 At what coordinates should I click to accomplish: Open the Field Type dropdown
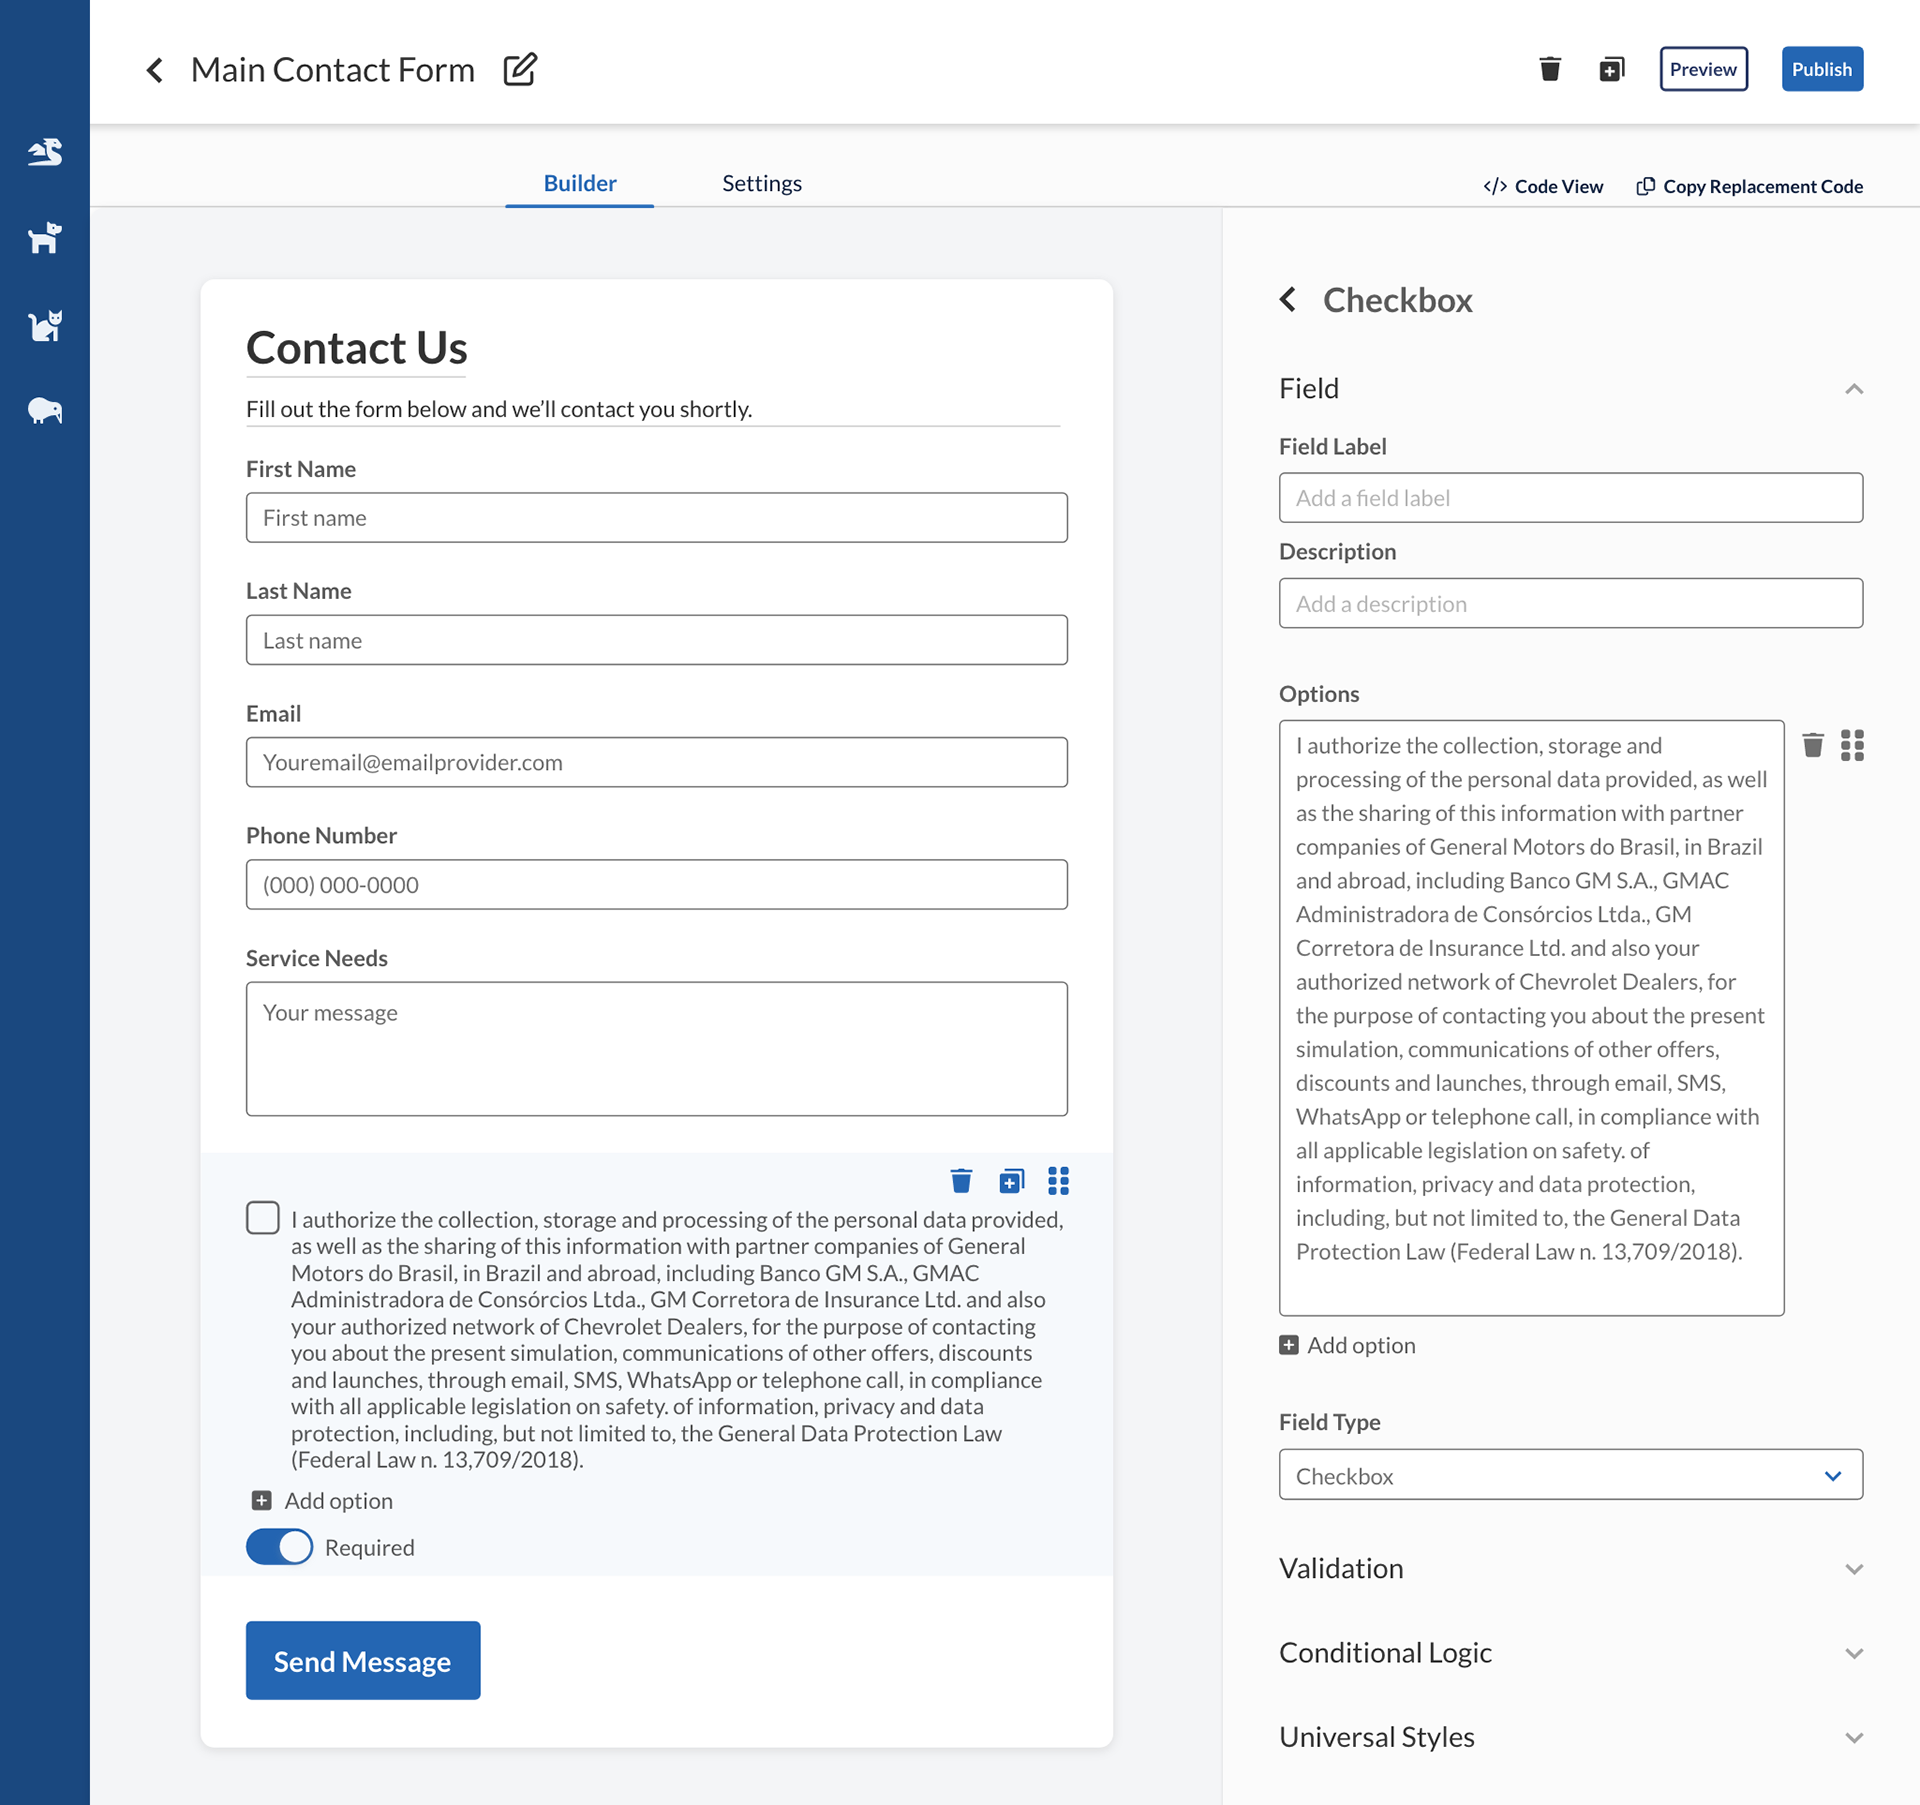[1570, 1475]
